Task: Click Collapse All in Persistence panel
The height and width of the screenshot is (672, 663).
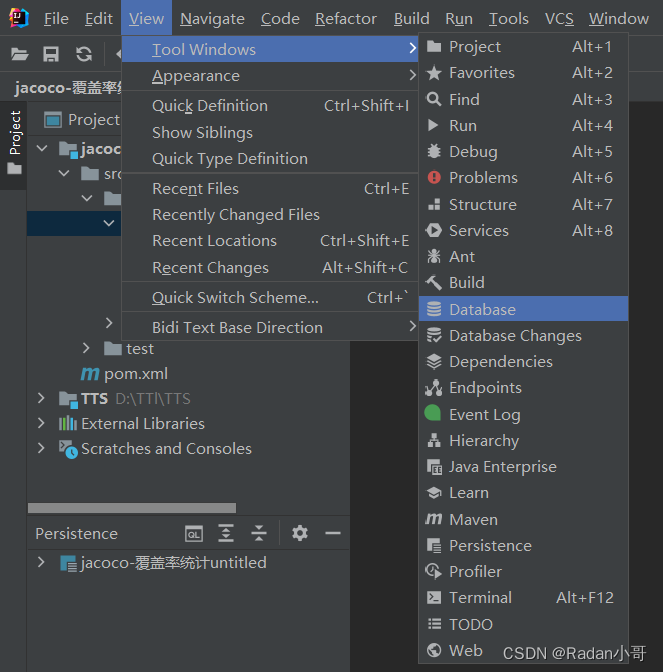Action: (x=259, y=534)
